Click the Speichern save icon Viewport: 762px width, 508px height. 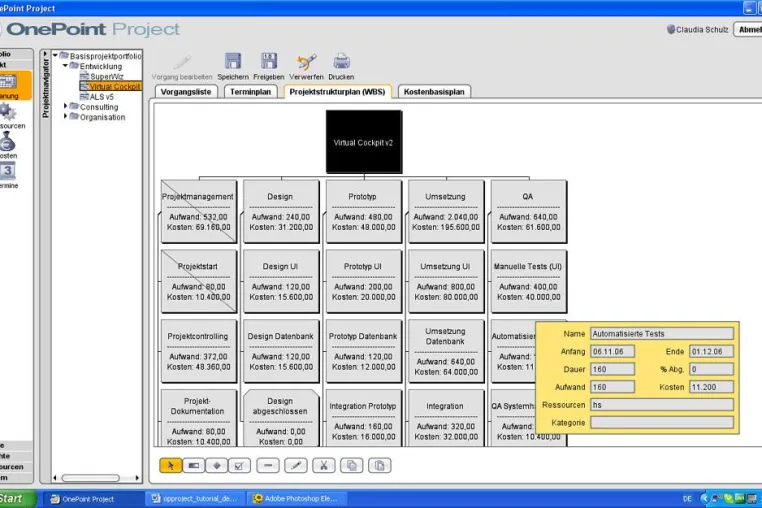[x=233, y=62]
